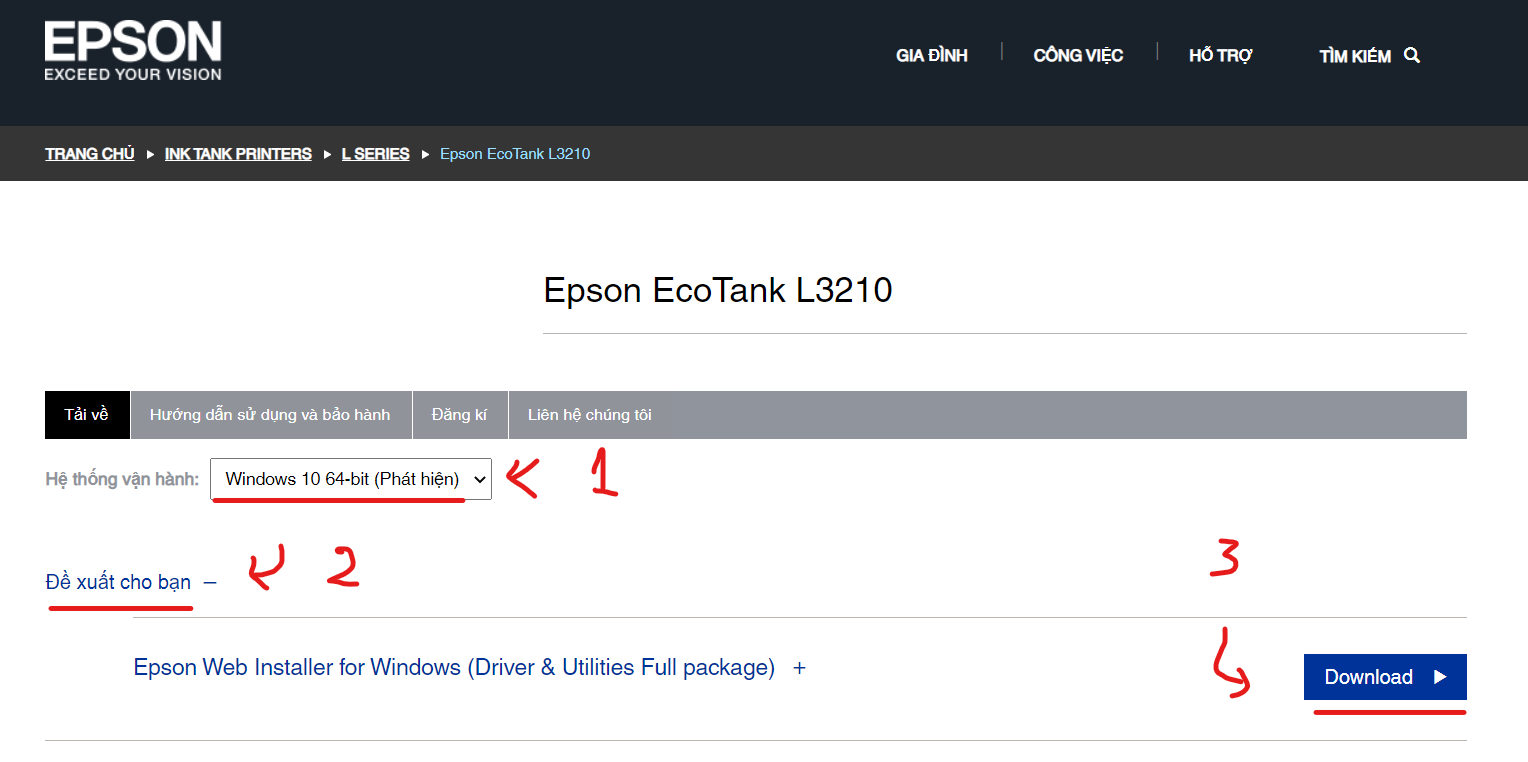The height and width of the screenshot is (762, 1528).
Task: Select the Tải về tab
Action: pyautogui.click(x=87, y=415)
